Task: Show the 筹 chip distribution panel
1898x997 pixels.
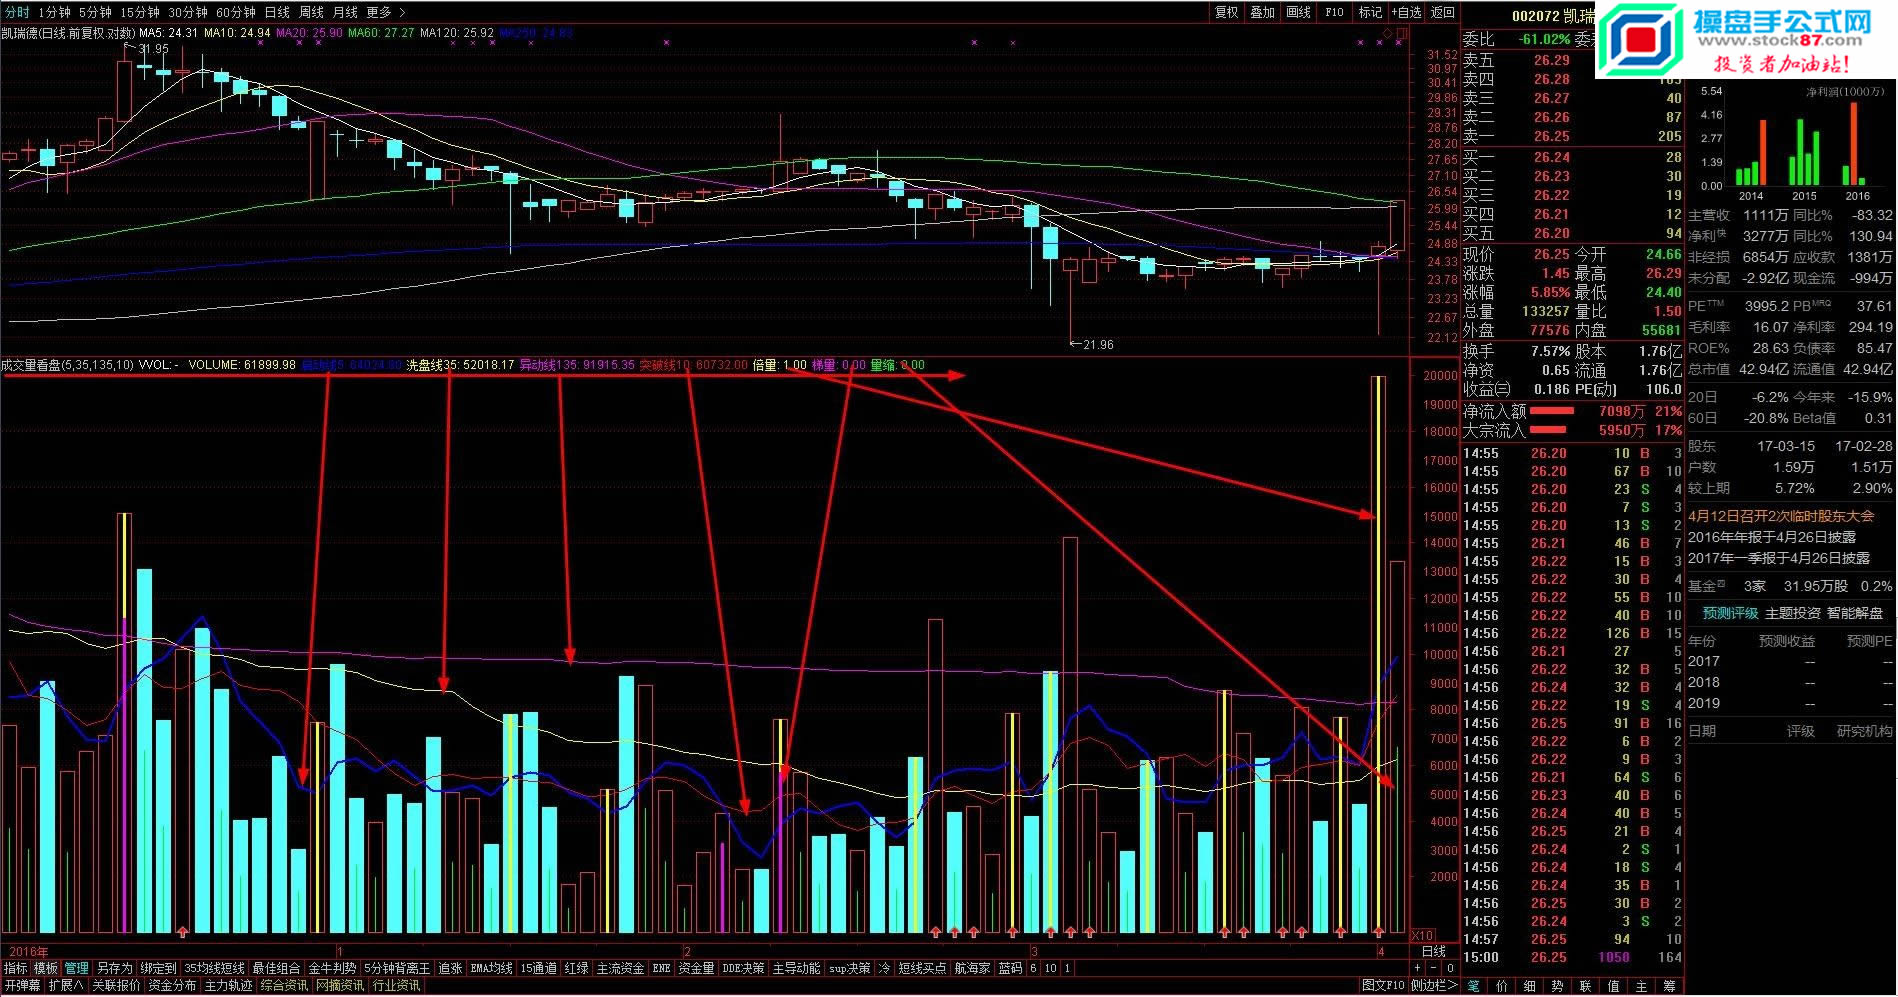Action: [x=1670, y=986]
